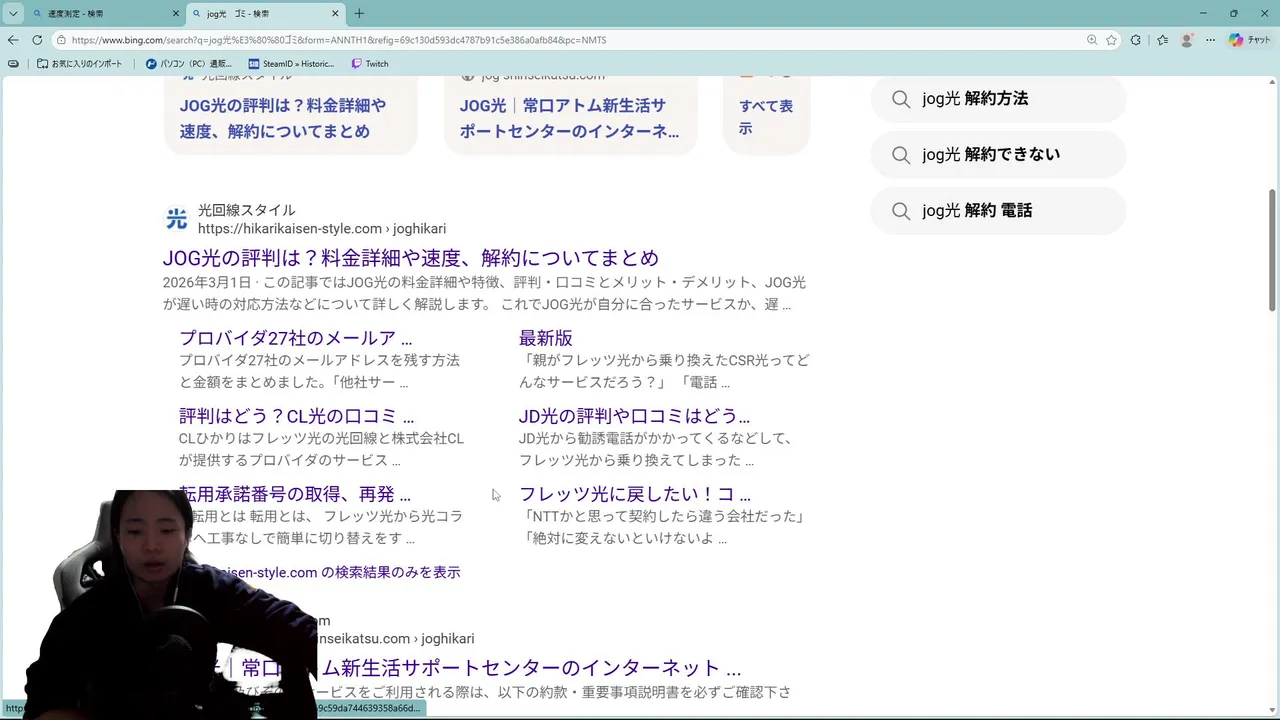The width and height of the screenshot is (1280, 720).
Task: Open the Settings and more ellipsis menu
Action: [x=1211, y=40]
